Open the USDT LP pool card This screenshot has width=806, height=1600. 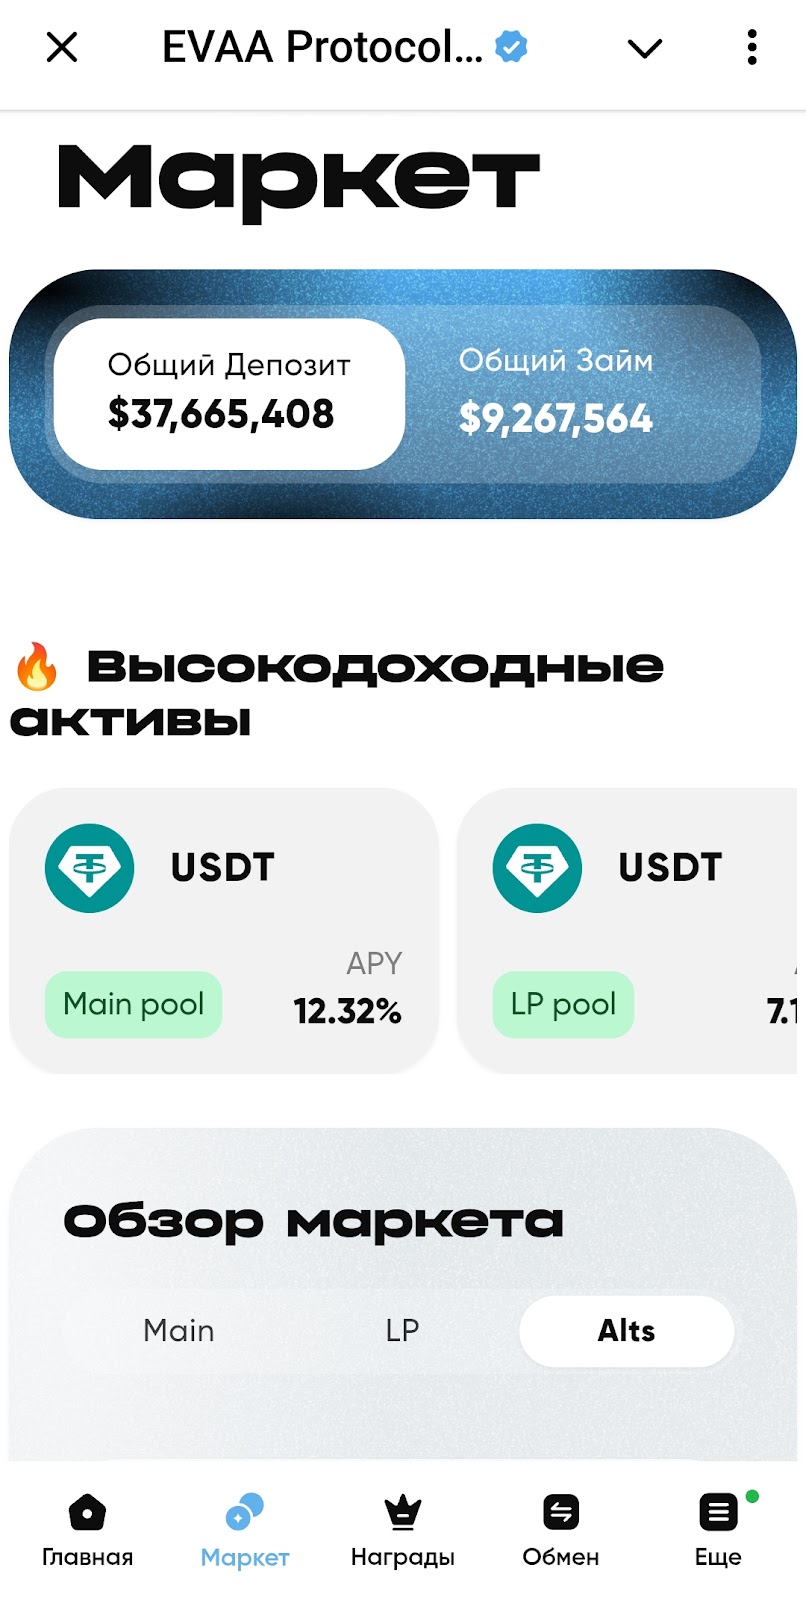630,930
